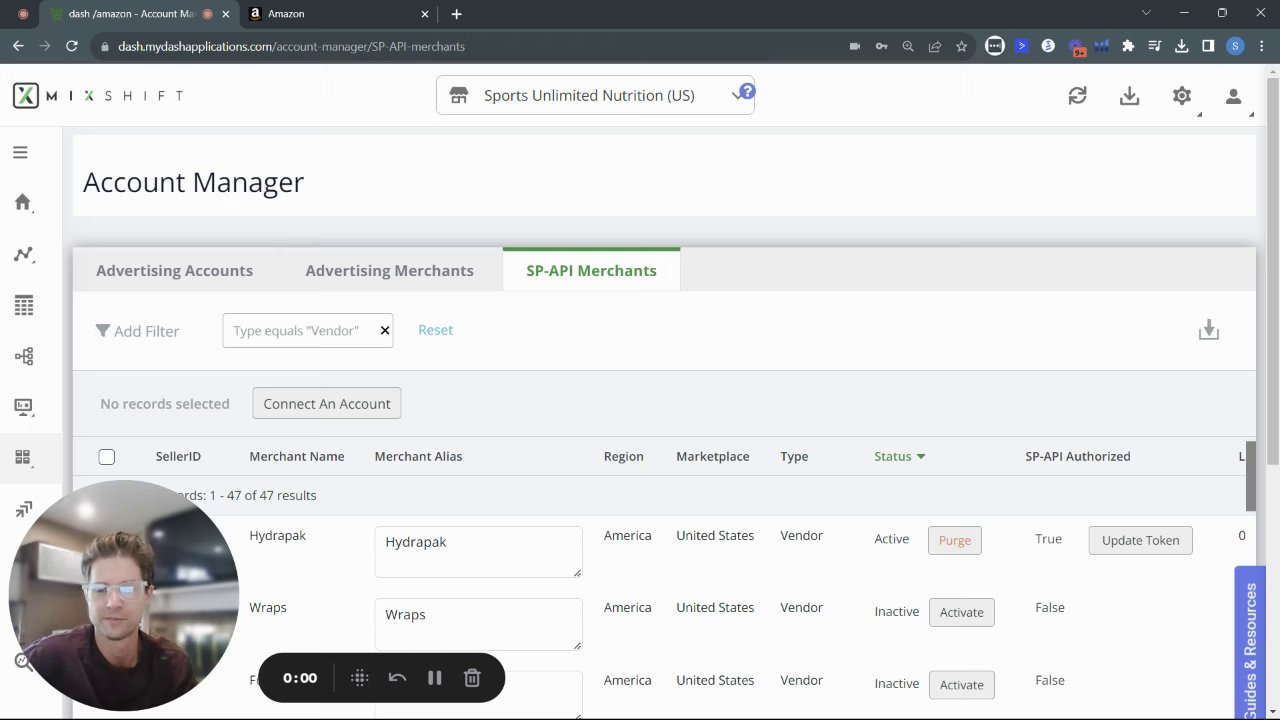This screenshot has height=720, width=1280.
Task: Remove the Type equals Vendor filter
Action: coord(384,331)
